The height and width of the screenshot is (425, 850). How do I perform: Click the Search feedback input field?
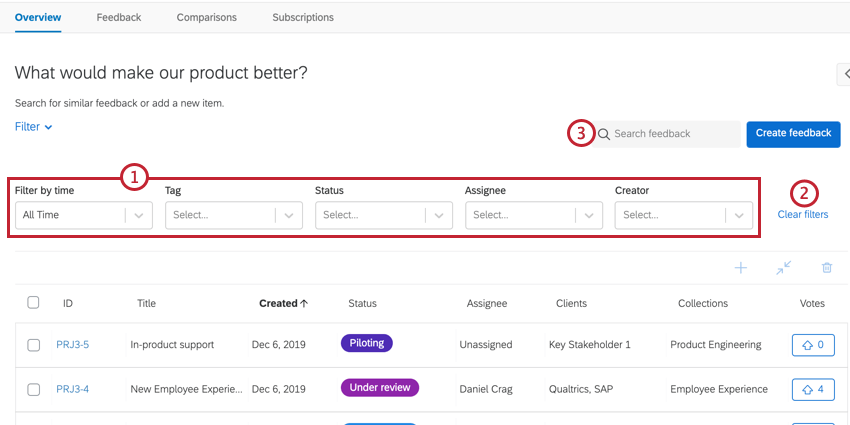[670, 134]
